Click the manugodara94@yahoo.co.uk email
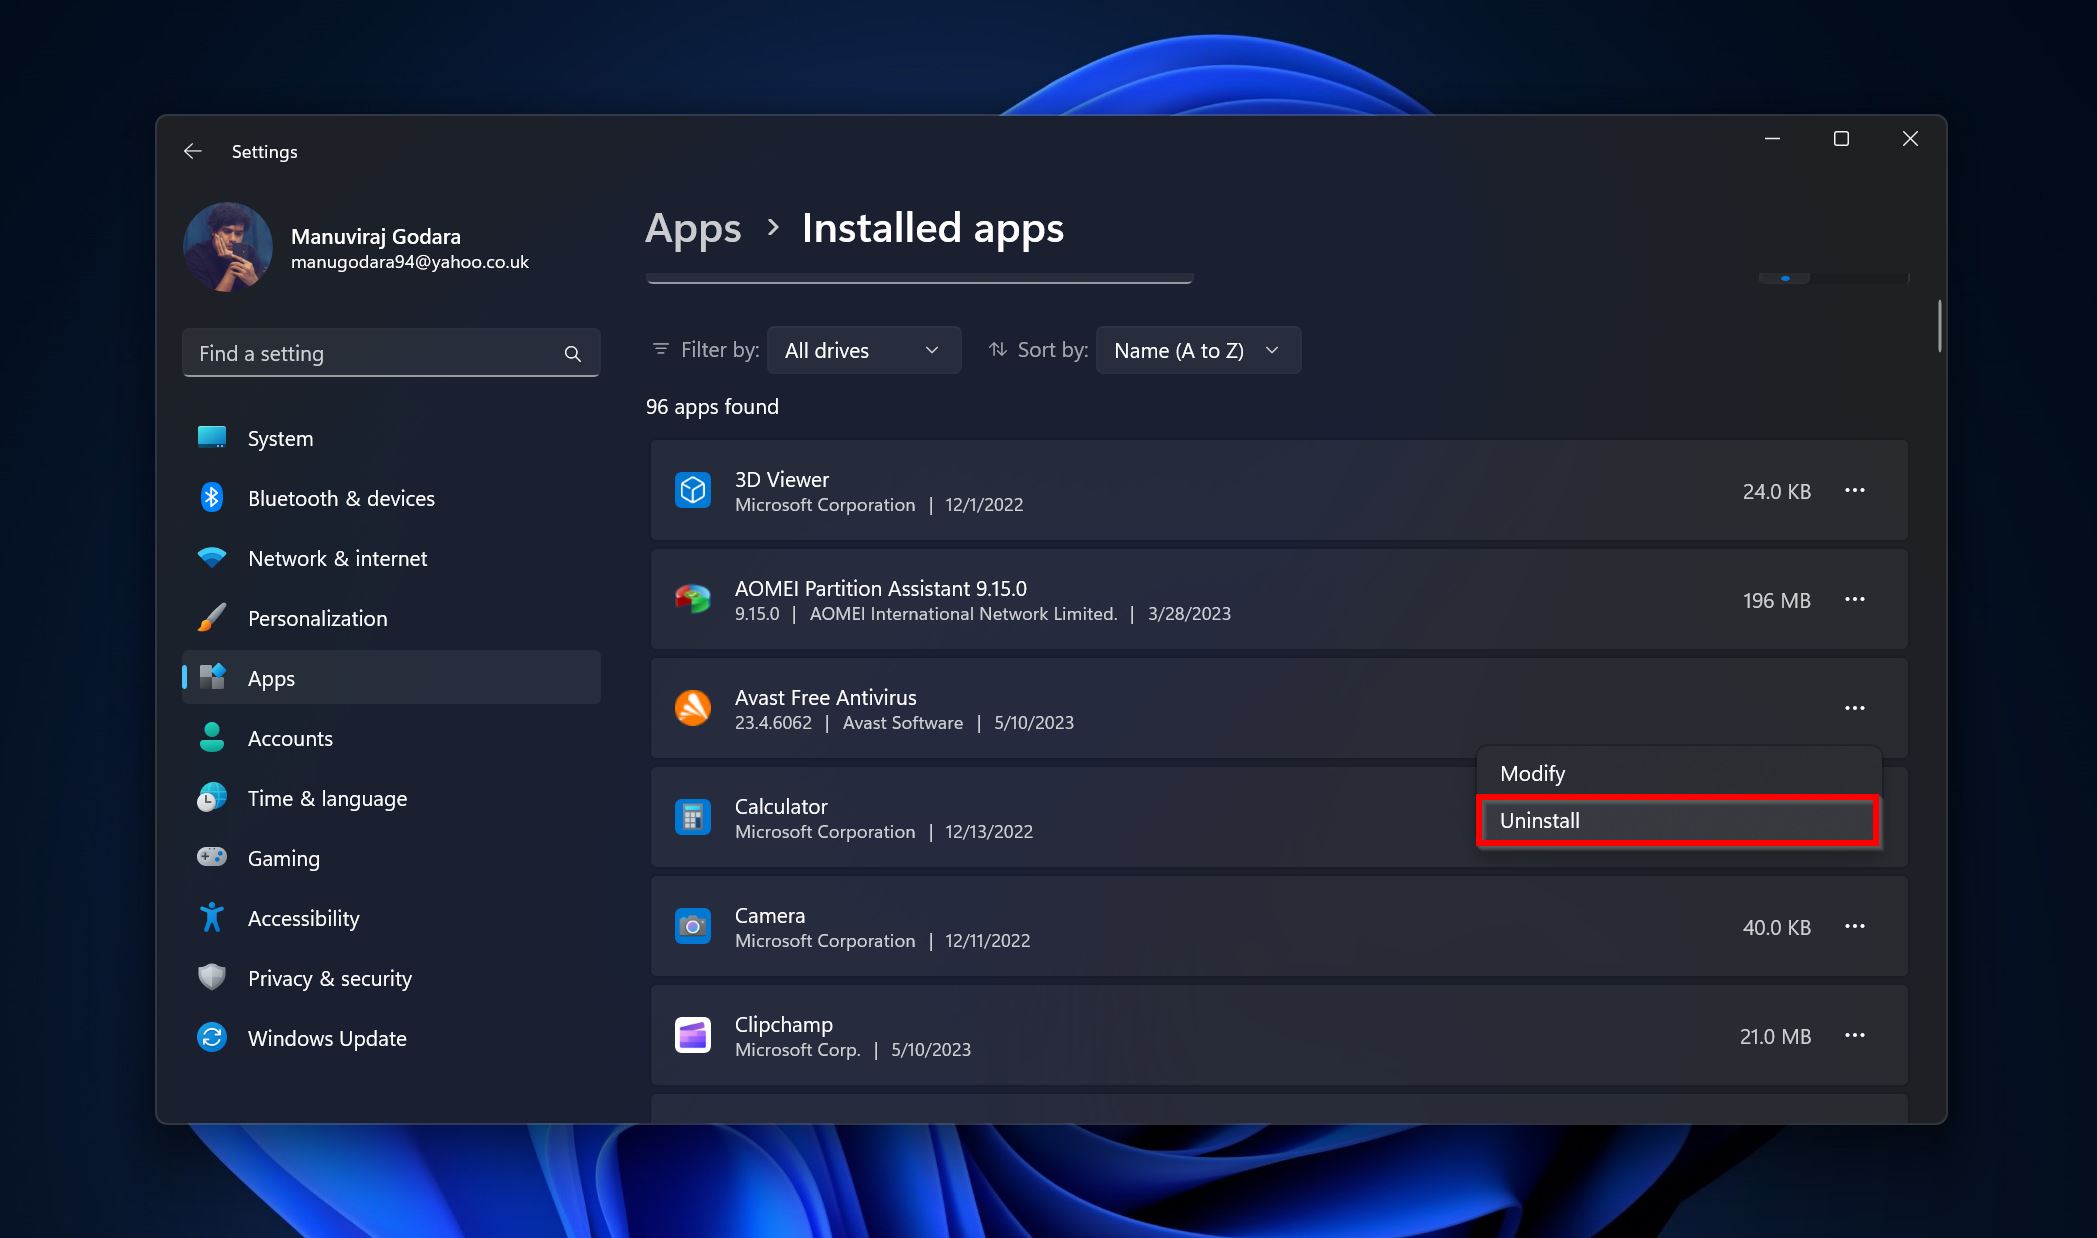Image resolution: width=2097 pixels, height=1238 pixels. click(x=410, y=262)
